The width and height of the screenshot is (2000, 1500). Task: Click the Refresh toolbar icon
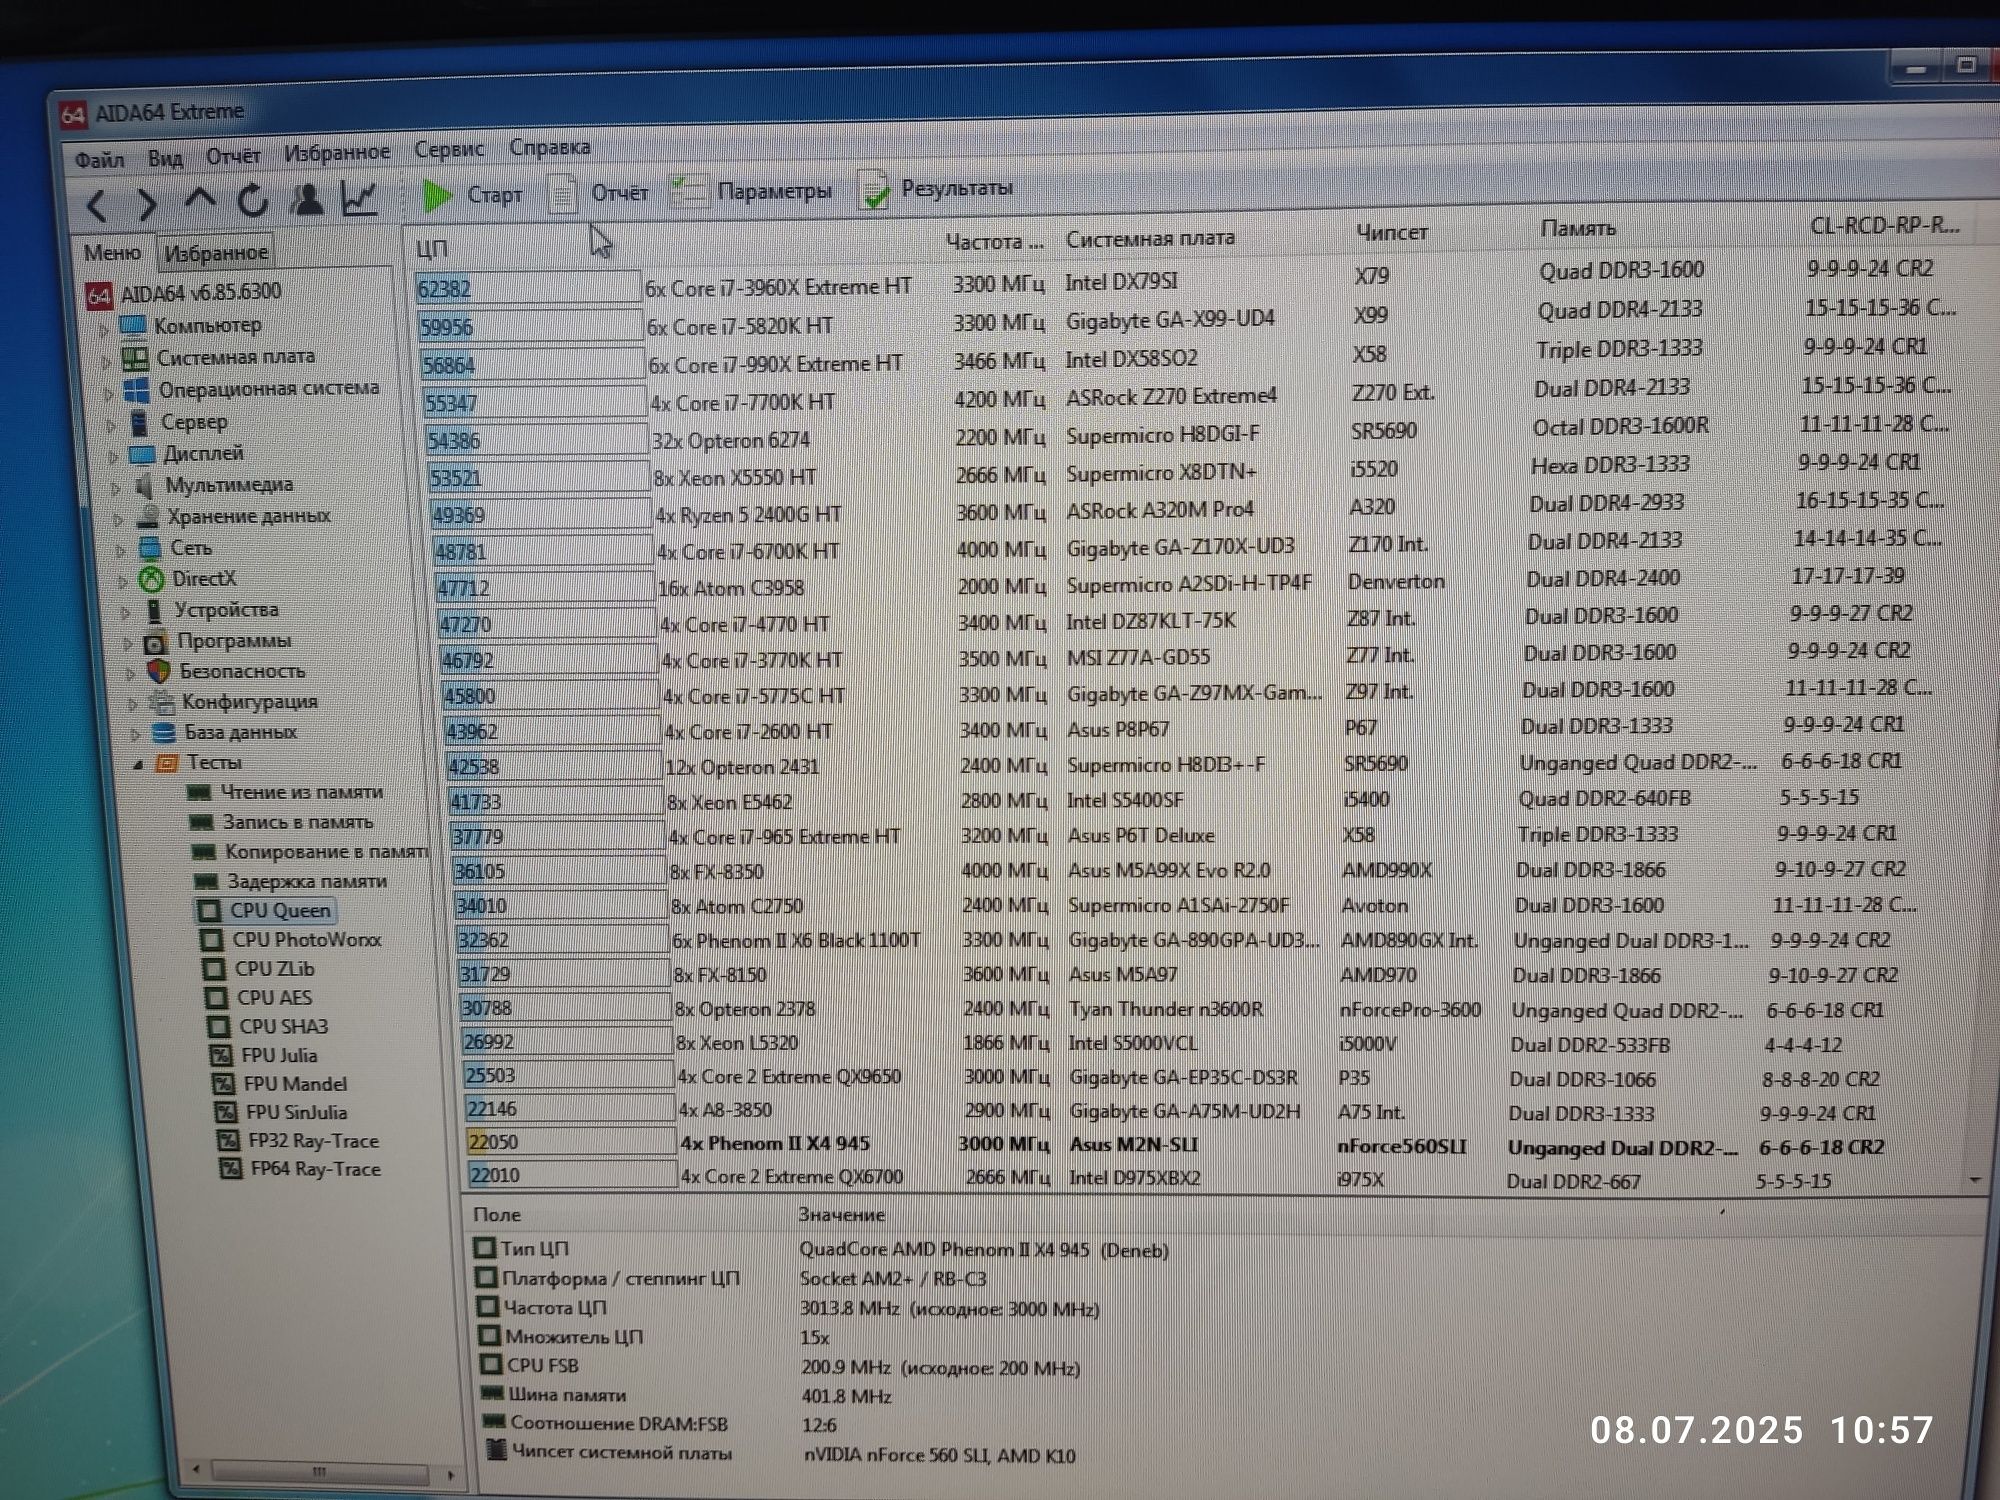(252, 201)
